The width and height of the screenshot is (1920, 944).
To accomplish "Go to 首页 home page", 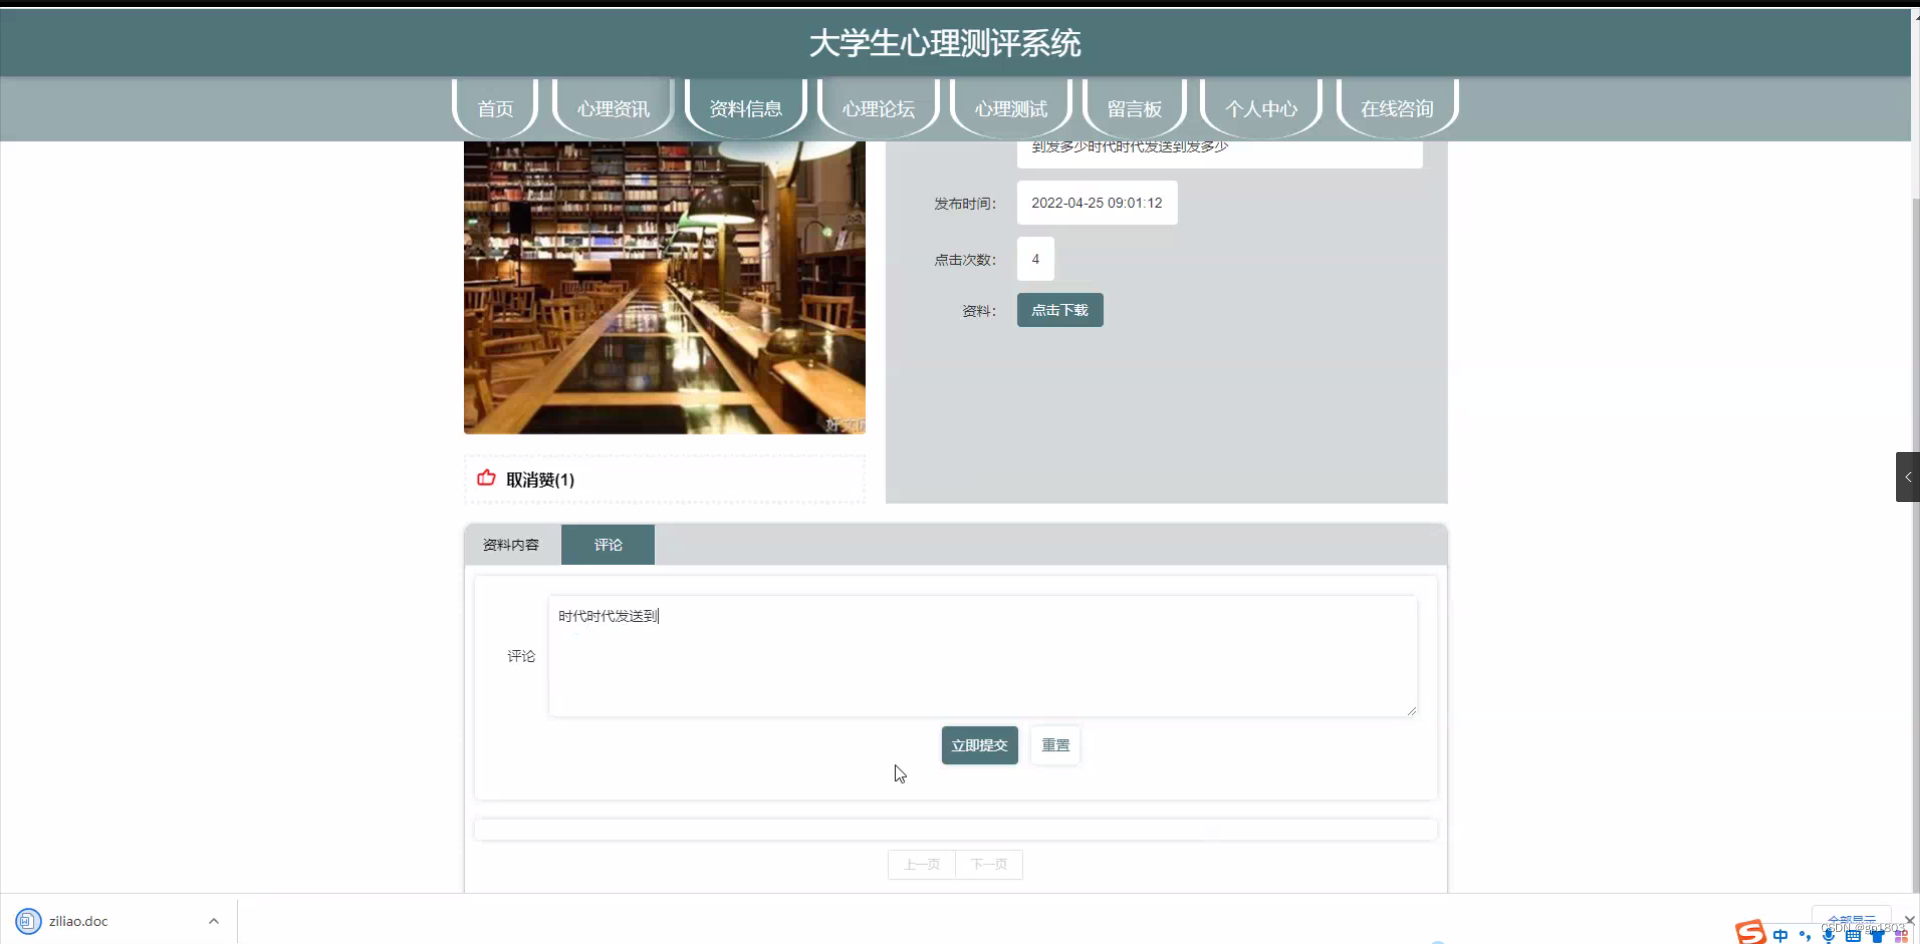I will coord(495,108).
